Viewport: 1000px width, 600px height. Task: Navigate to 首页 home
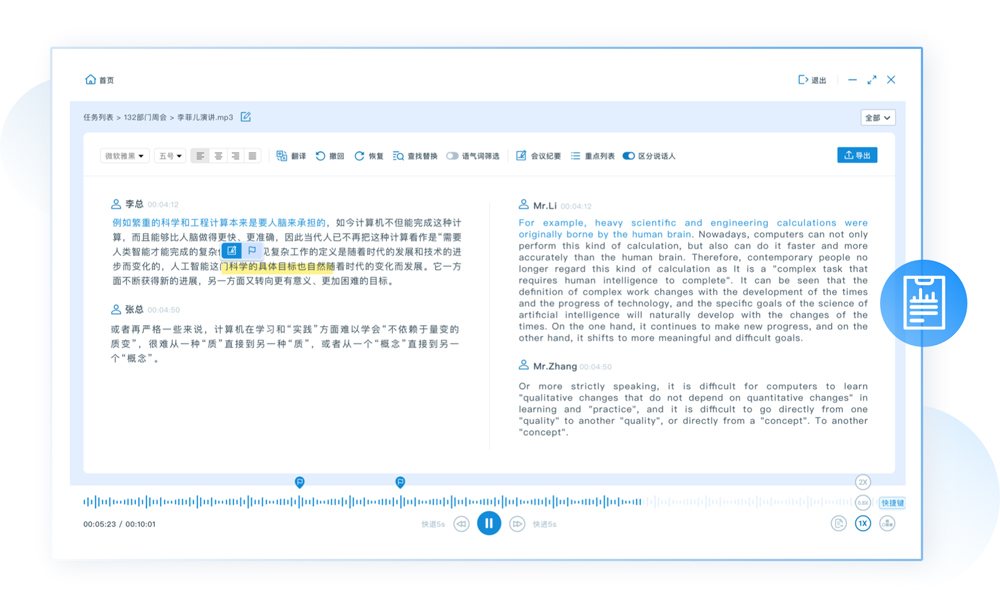click(99, 80)
